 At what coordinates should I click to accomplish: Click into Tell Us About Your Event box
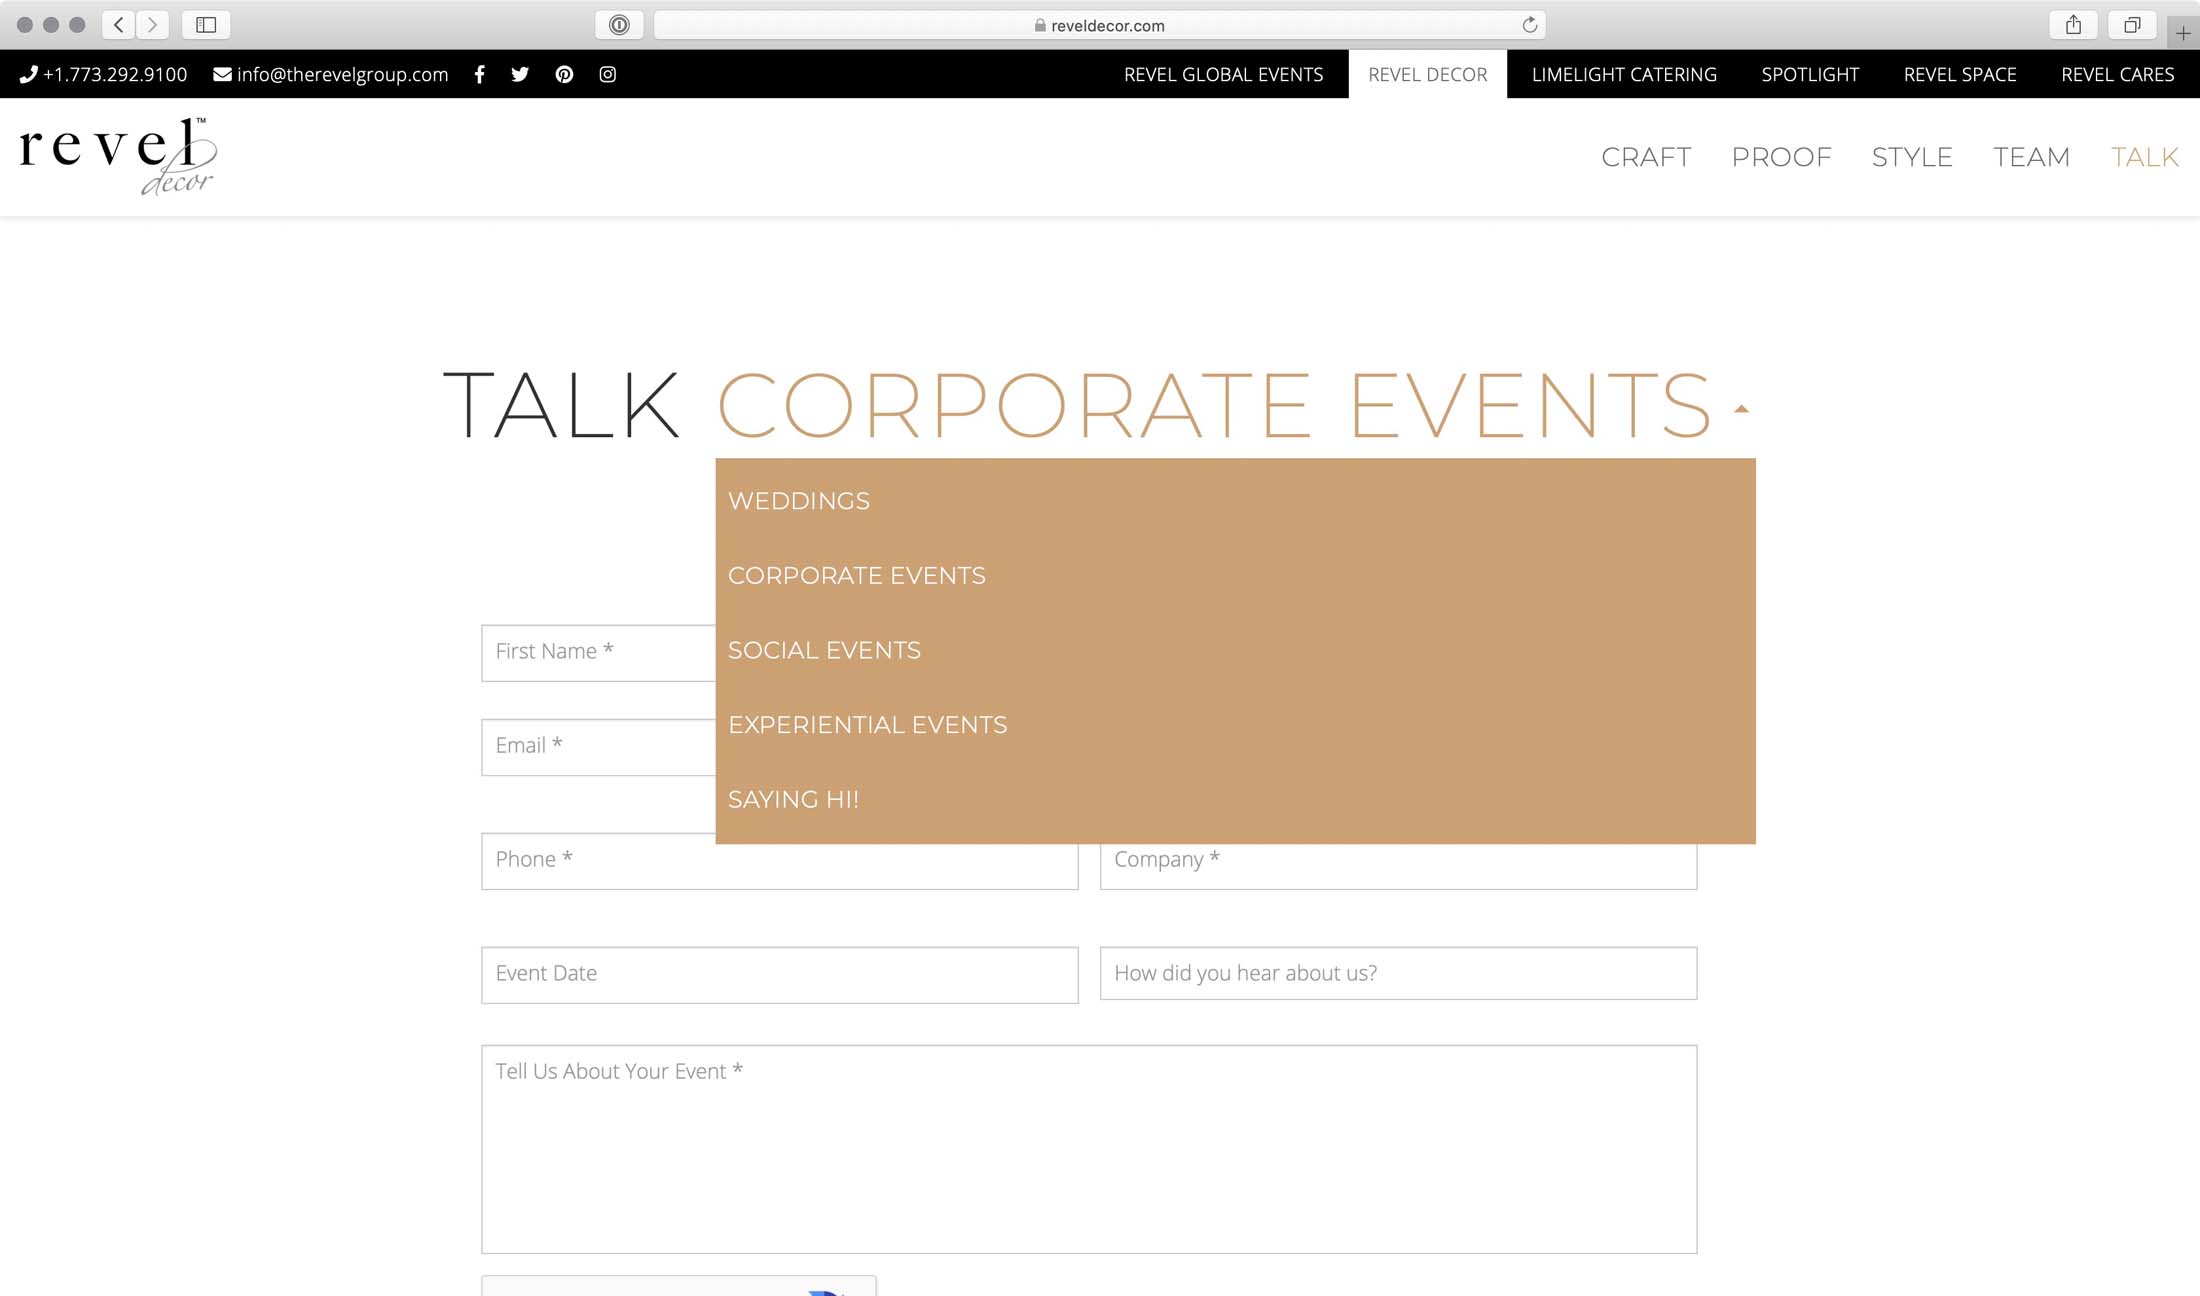[1088, 1150]
